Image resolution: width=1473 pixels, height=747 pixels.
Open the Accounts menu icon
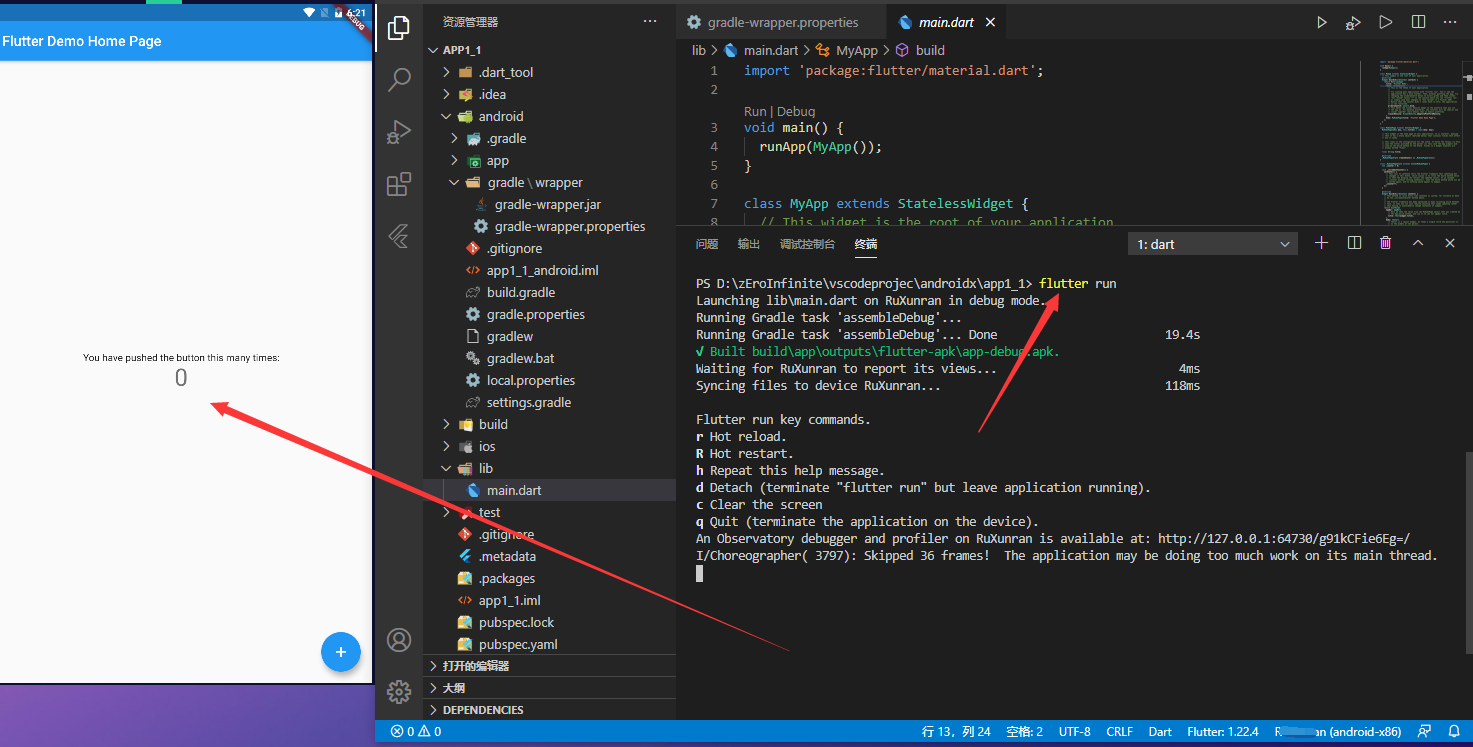[399, 640]
